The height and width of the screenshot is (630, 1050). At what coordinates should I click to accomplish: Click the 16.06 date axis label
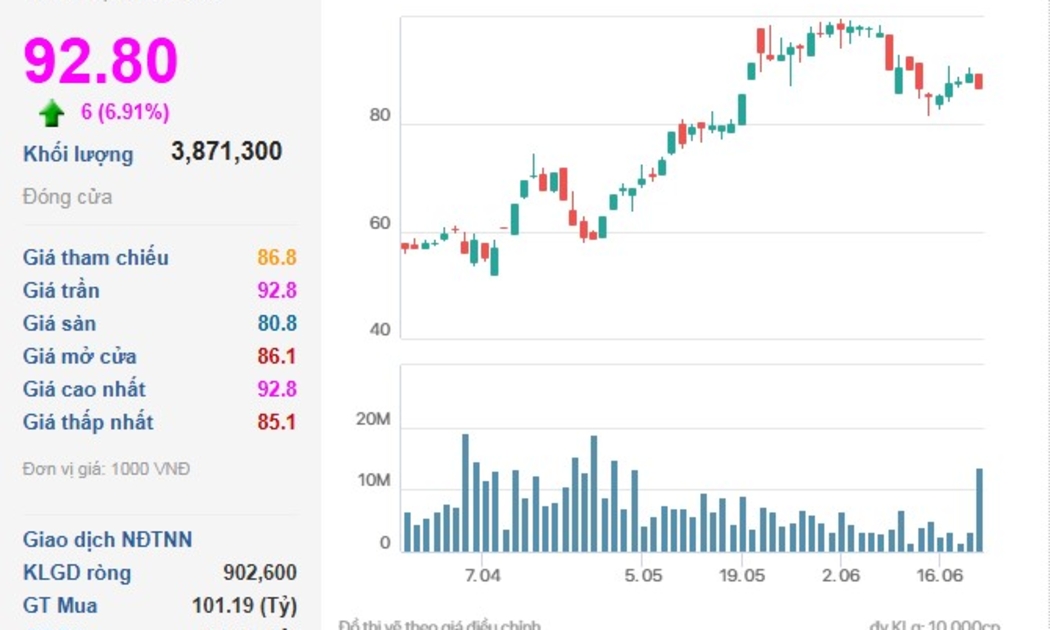[x=939, y=575]
